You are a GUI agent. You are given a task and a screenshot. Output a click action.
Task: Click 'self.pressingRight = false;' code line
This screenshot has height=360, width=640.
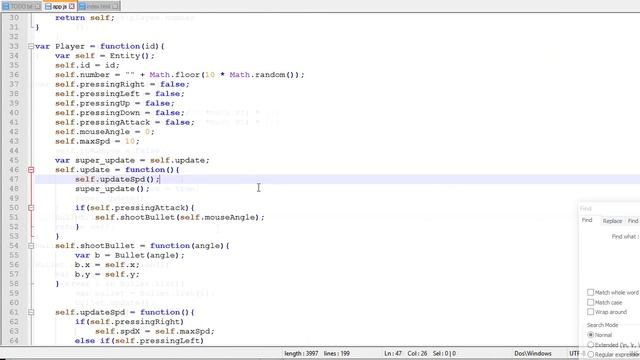122,84
